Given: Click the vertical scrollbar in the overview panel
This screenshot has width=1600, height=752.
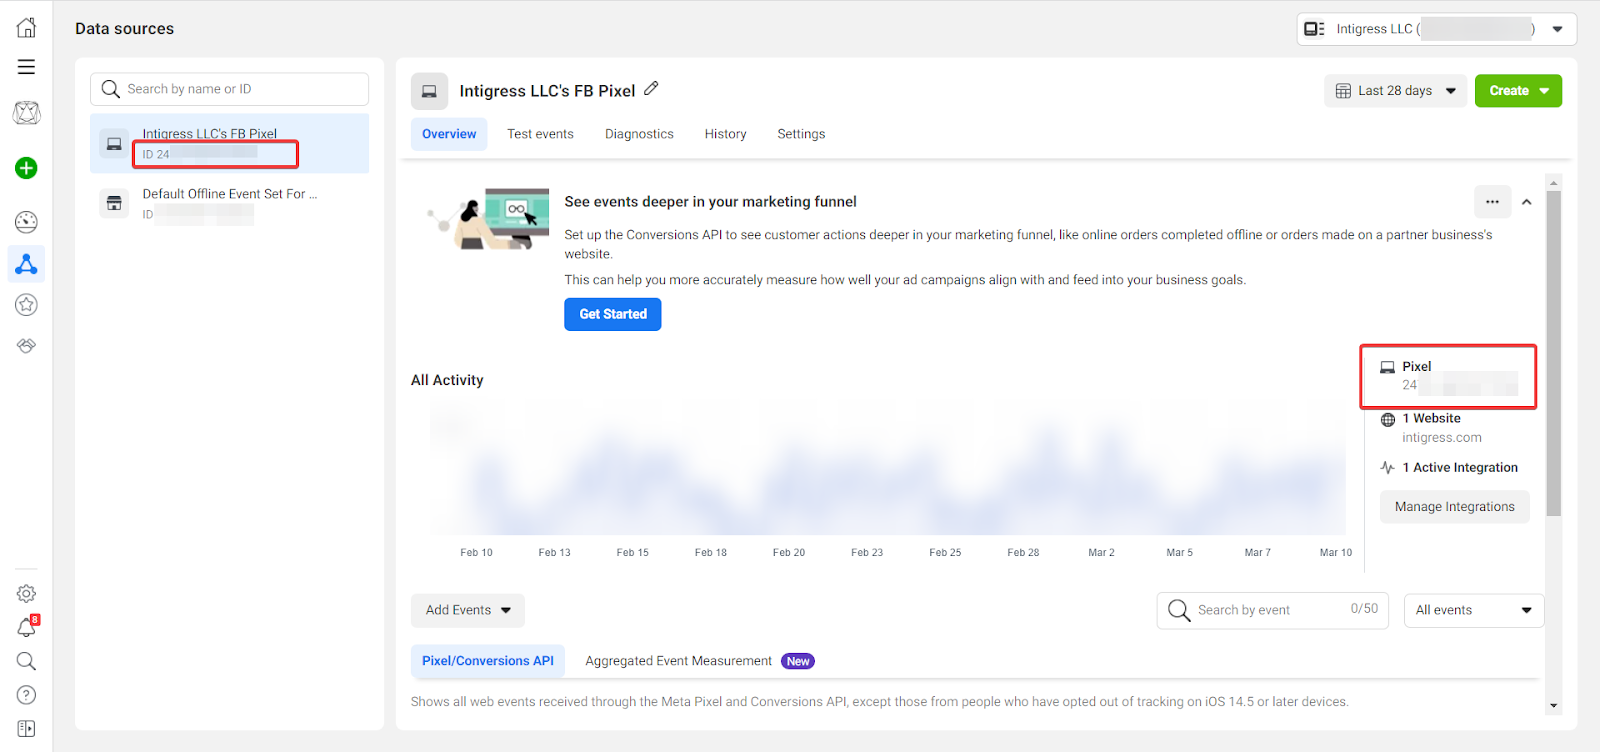Looking at the screenshot, I should 1554,353.
